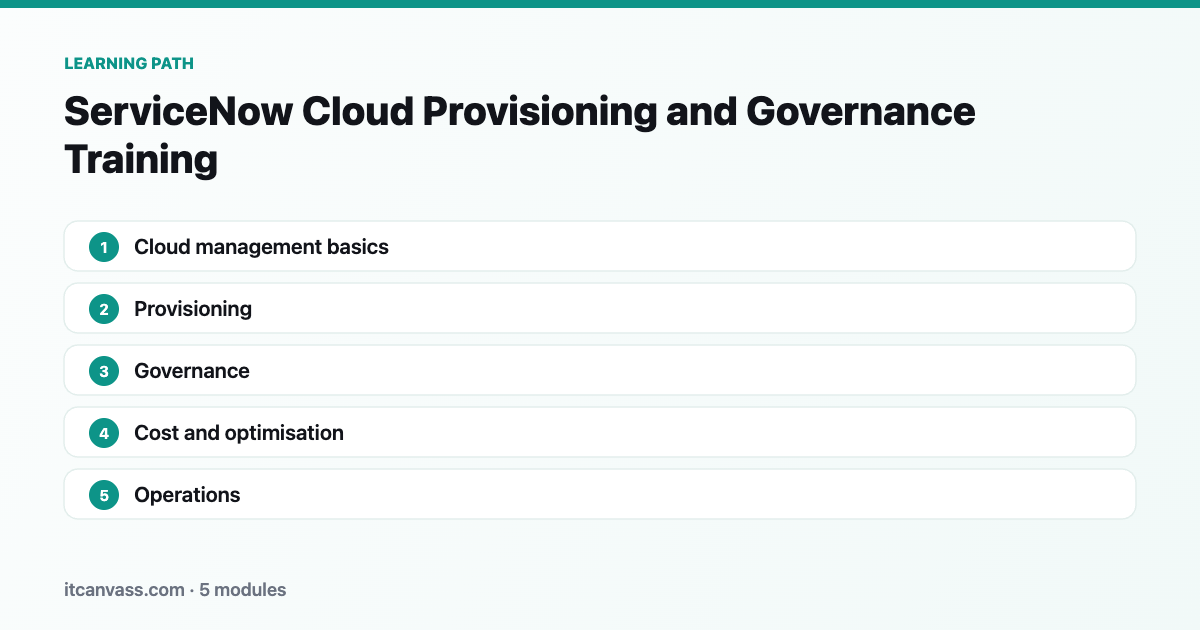The height and width of the screenshot is (630, 1200).
Task: Select the number 3 circle badge
Action: tap(104, 370)
